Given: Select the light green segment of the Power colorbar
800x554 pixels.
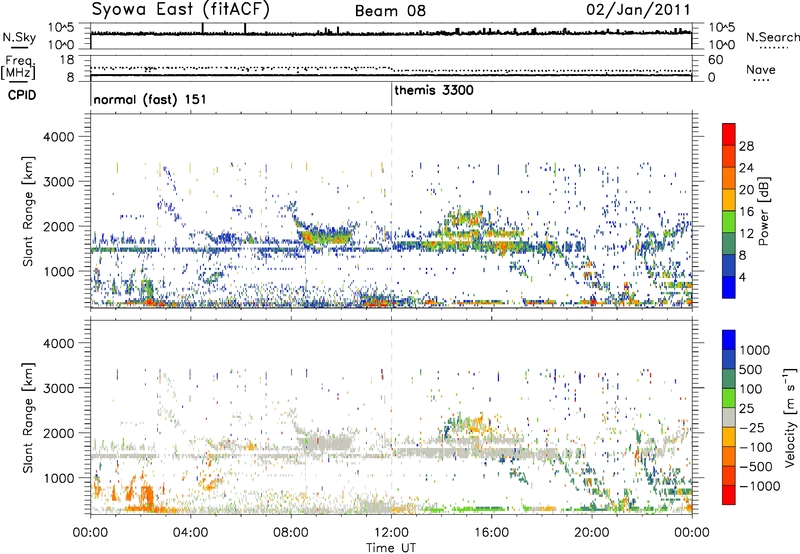Looking at the screenshot, I should click(x=729, y=221).
